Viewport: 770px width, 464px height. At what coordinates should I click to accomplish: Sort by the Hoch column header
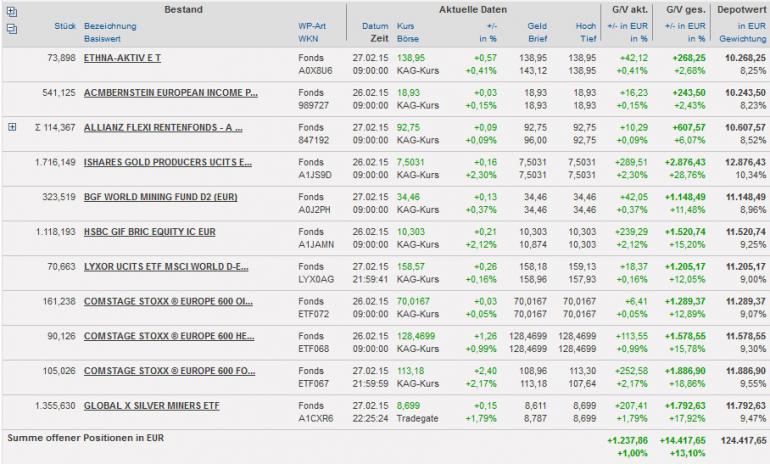click(x=587, y=25)
